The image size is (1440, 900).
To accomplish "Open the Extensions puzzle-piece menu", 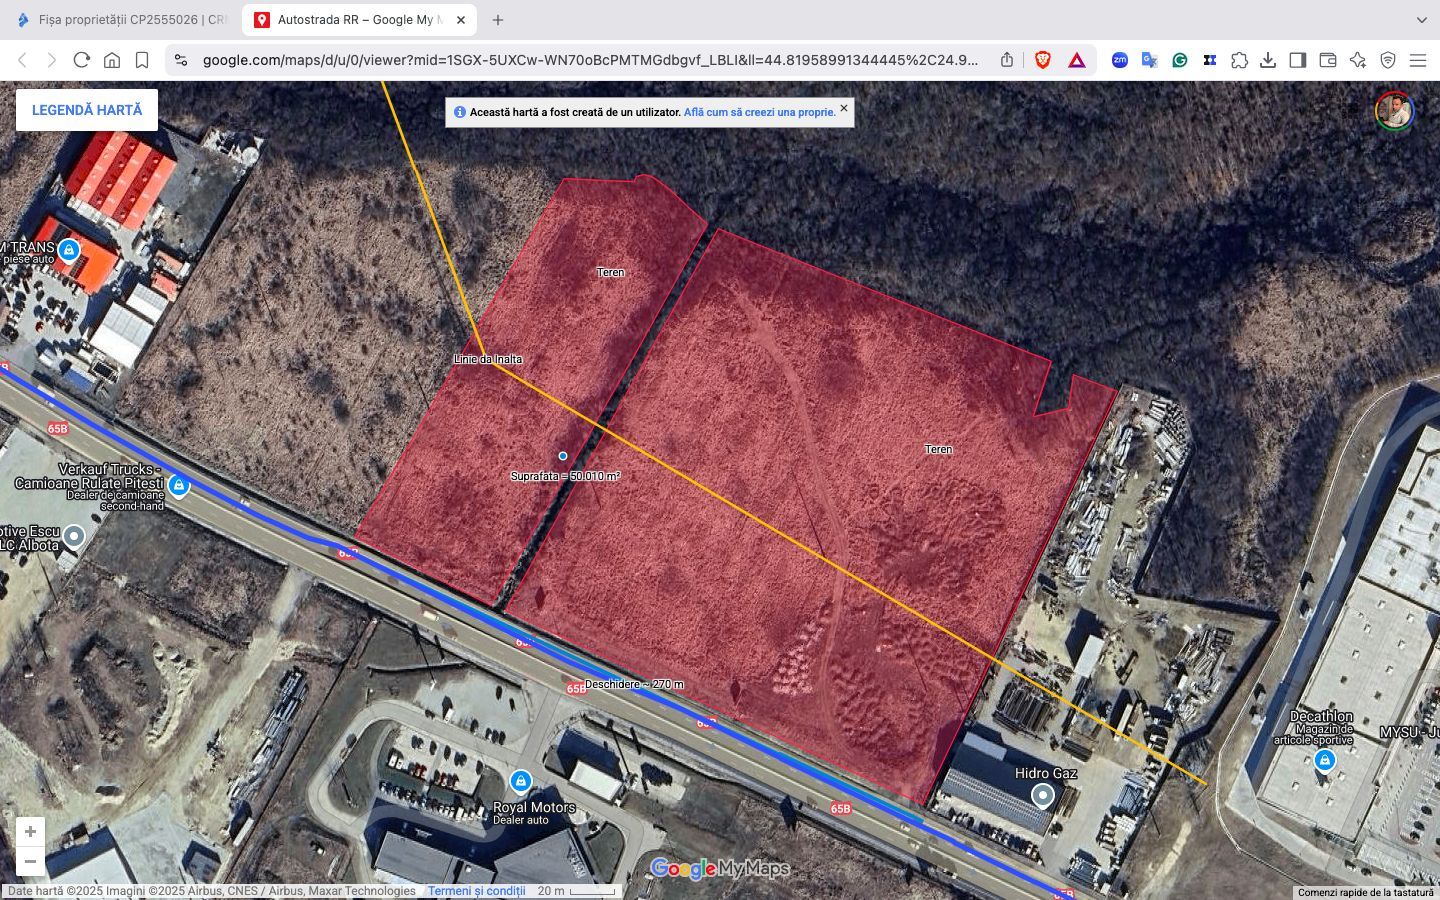I will tap(1239, 60).
